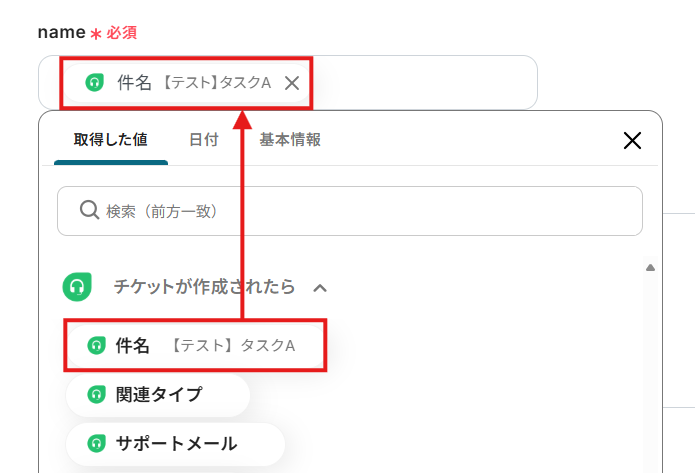Click the green icon on サポートメール option

pos(96,442)
